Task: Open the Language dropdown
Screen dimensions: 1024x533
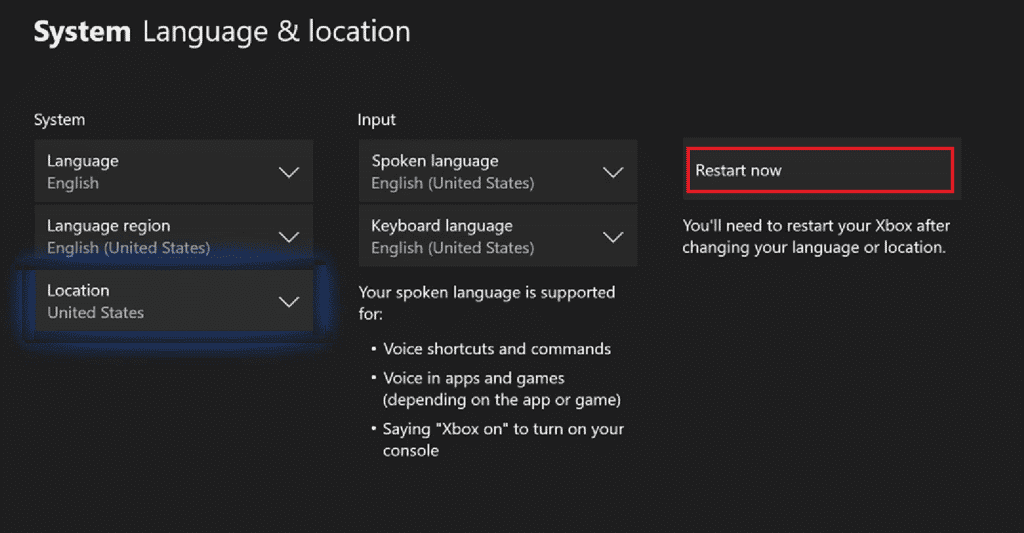Action: [x=173, y=172]
